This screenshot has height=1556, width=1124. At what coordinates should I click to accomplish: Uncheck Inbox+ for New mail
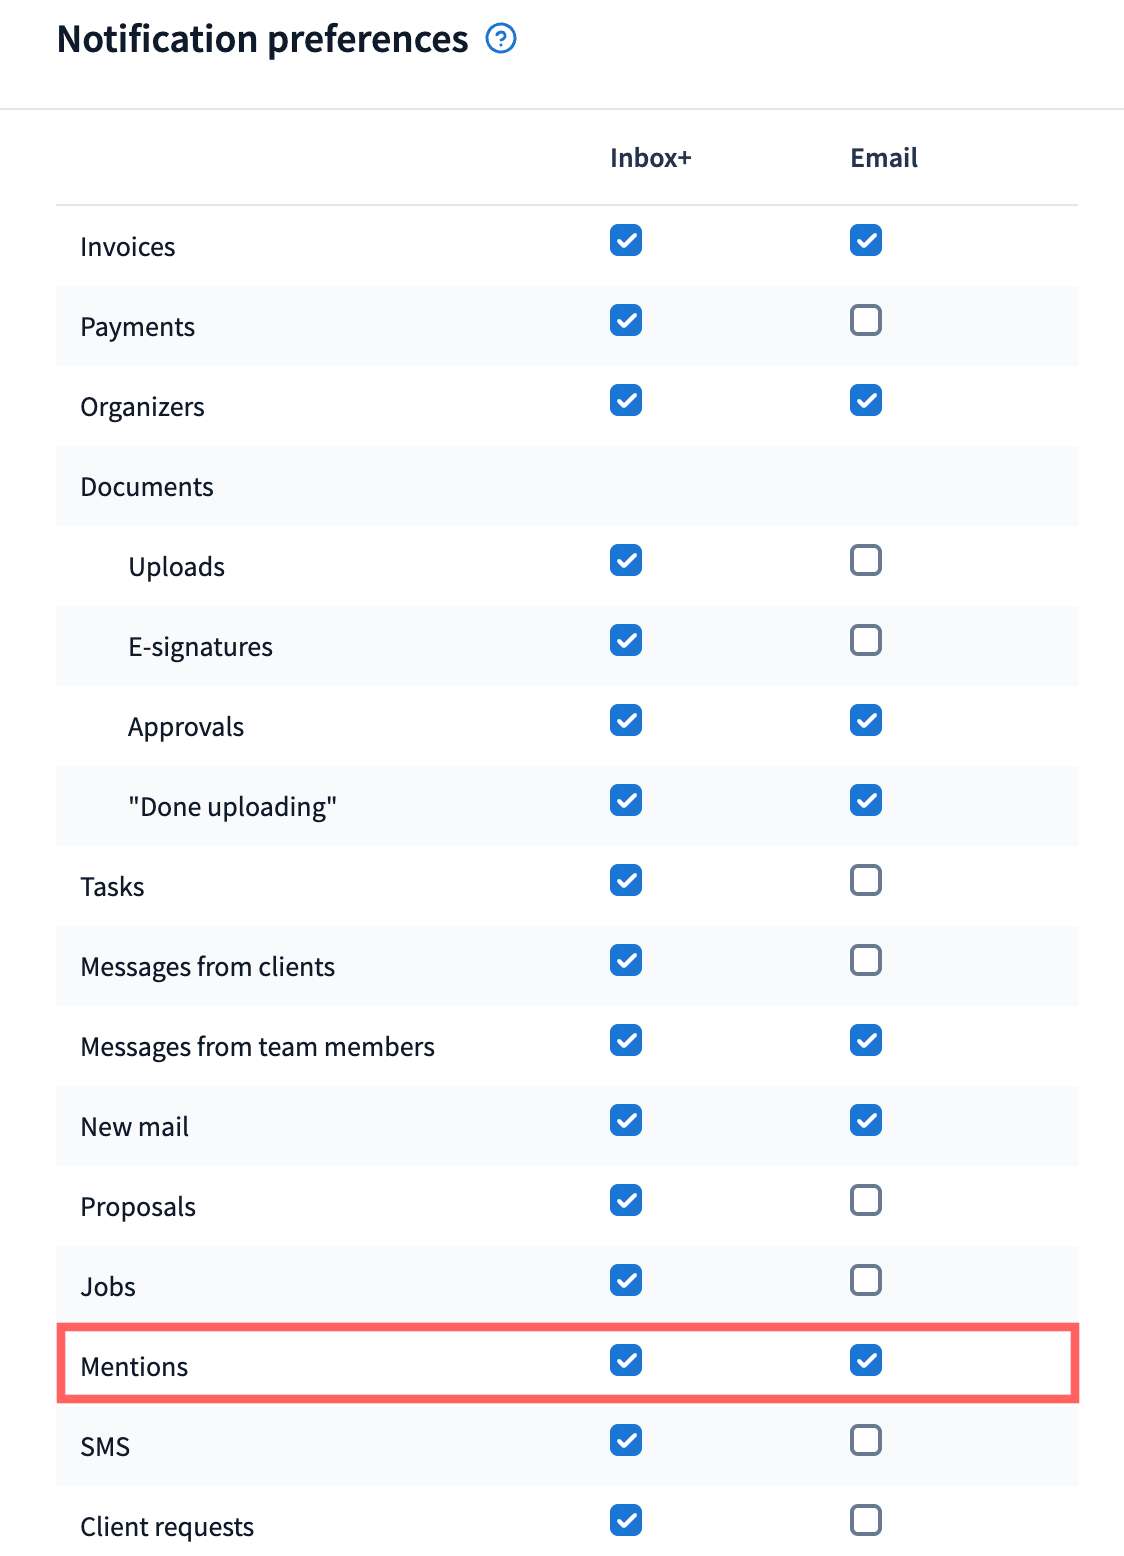point(626,1120)
